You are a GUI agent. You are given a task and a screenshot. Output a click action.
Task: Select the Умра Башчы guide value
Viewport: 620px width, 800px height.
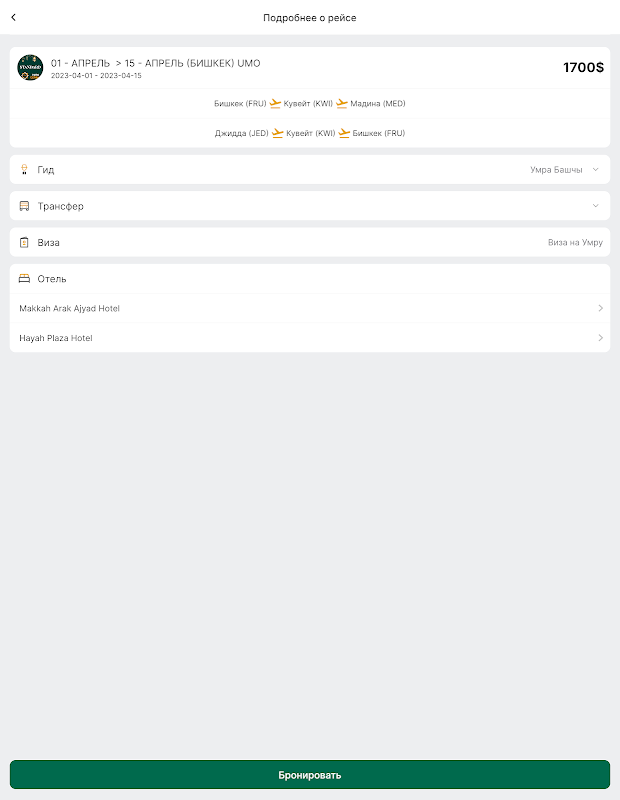click(555, 170)
